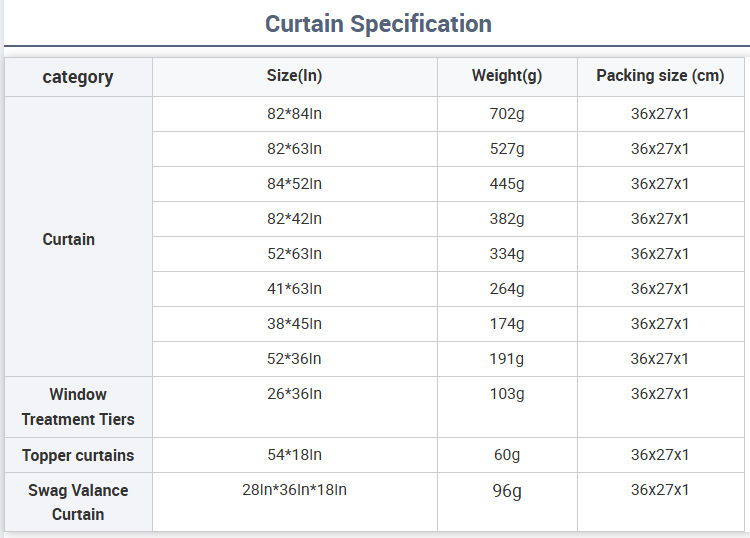
Task: Click the Window Treatment Tiers category cell
Action: (x=78, y=407)
